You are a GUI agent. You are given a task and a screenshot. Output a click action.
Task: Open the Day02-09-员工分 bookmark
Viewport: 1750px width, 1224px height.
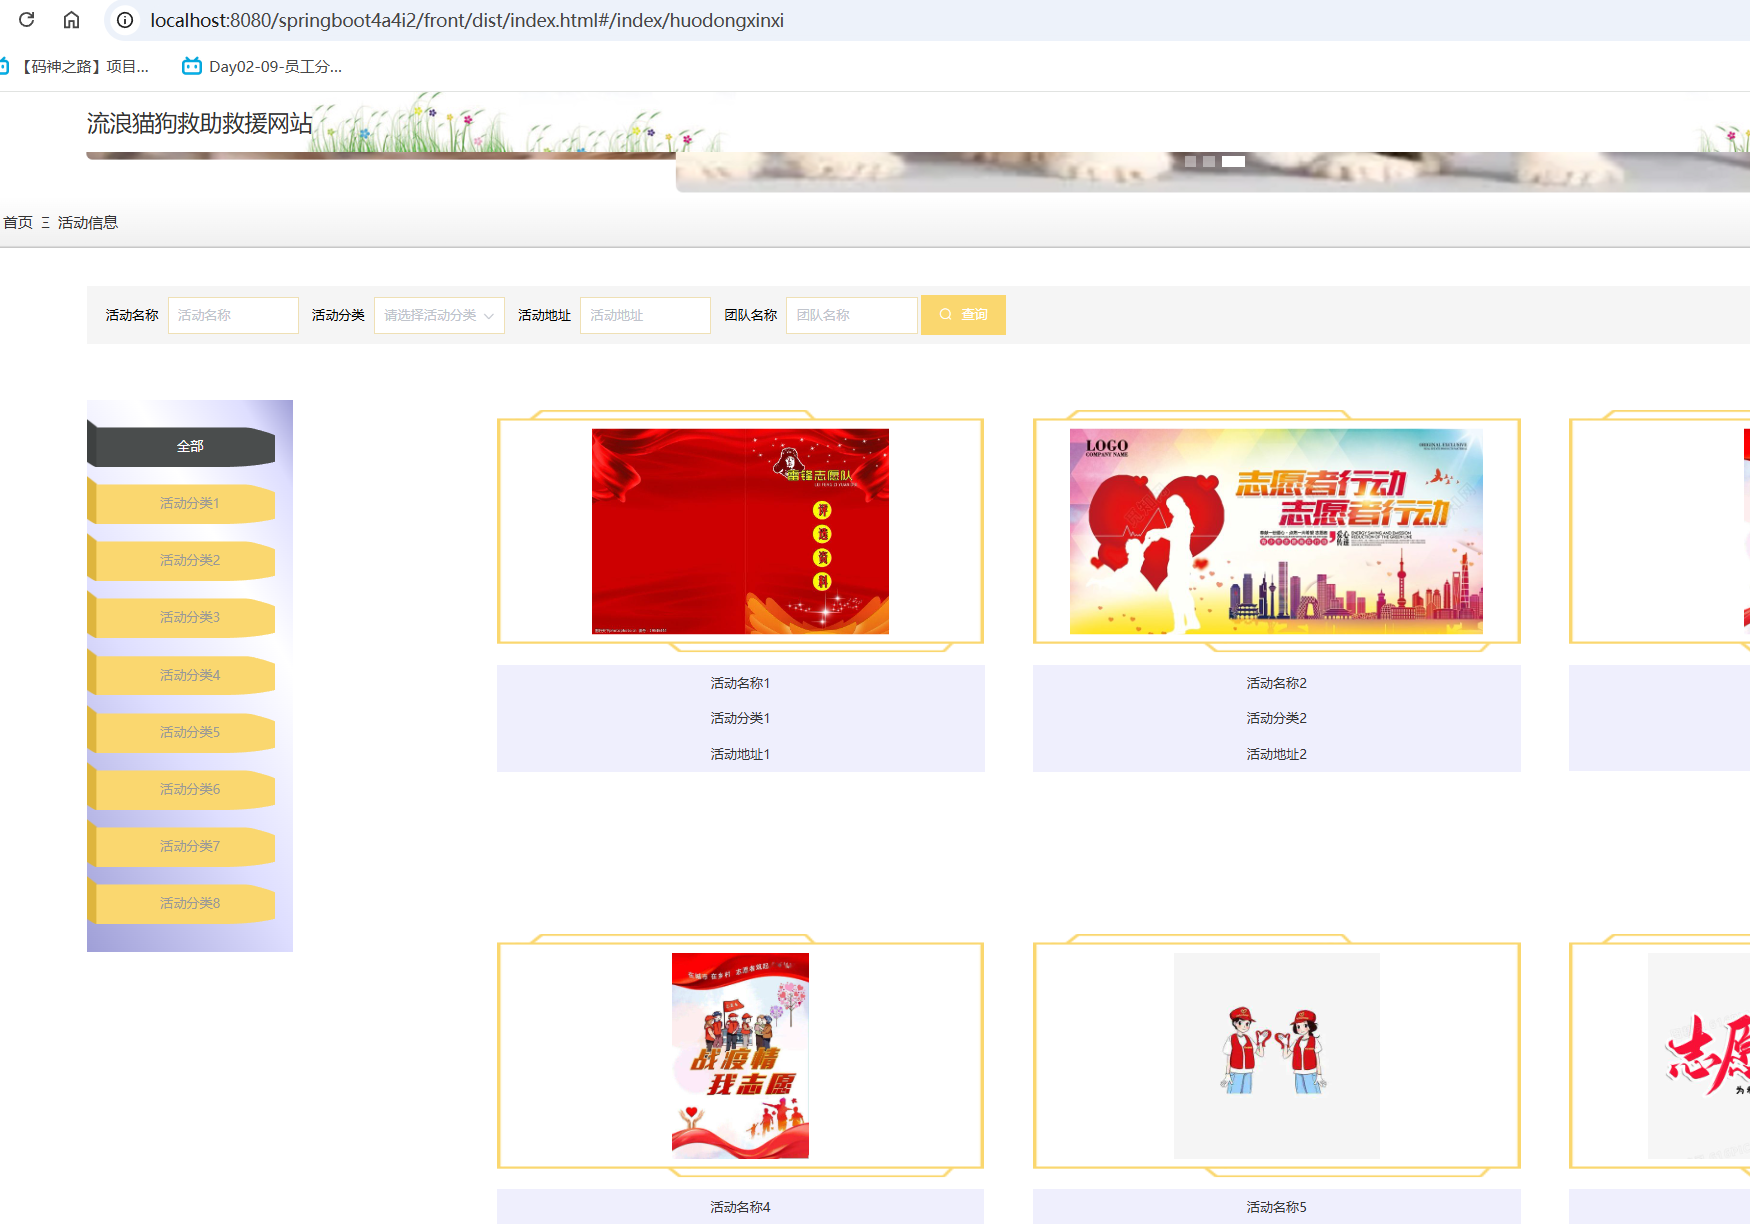[x=262, y=67]
